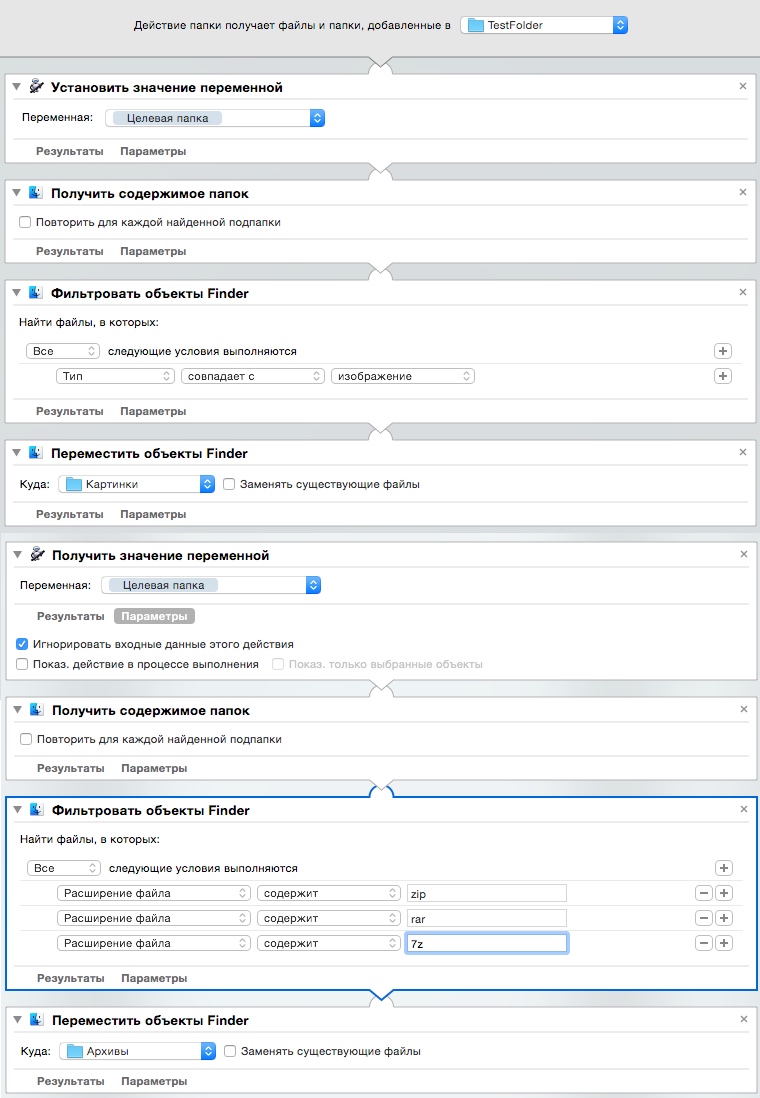The image size is (760, 1098).
Task: Click the Automator icon of 'Получить значение переменной'
Action: pyautogui.click(x=36, y=555)
